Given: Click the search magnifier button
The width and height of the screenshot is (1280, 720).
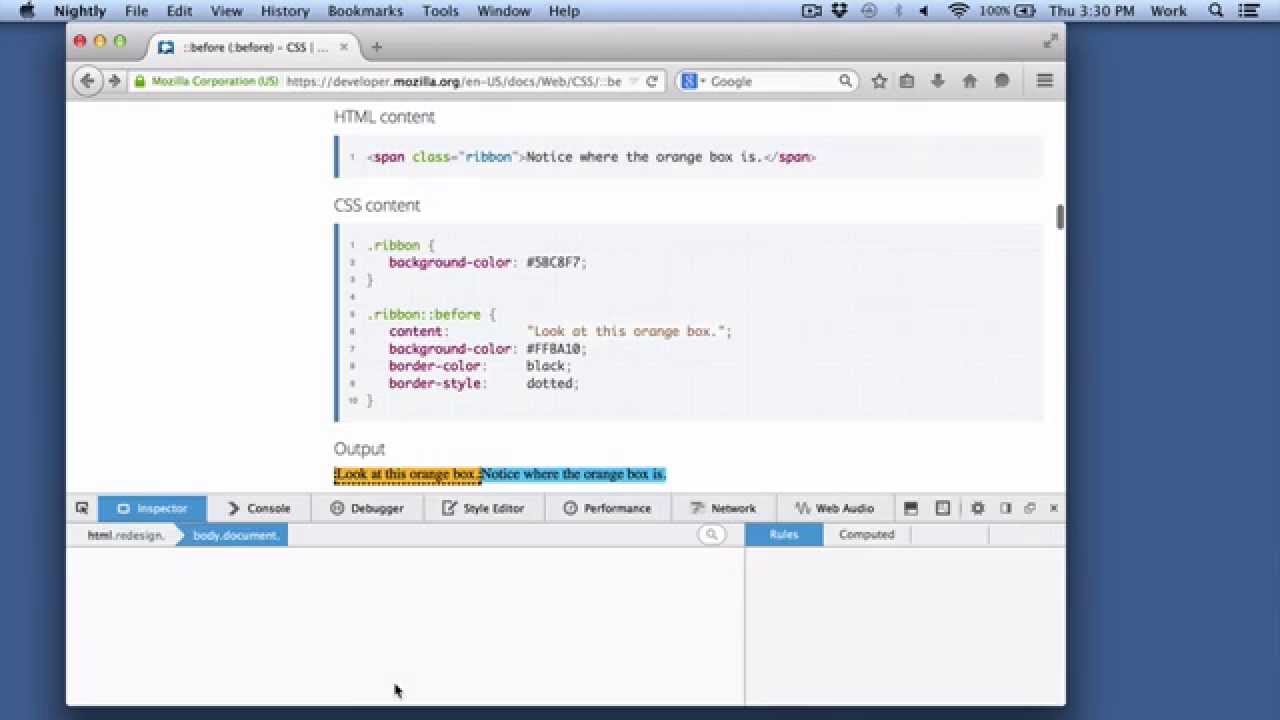Looking at the screenshot, I should (x=845, y=81).
